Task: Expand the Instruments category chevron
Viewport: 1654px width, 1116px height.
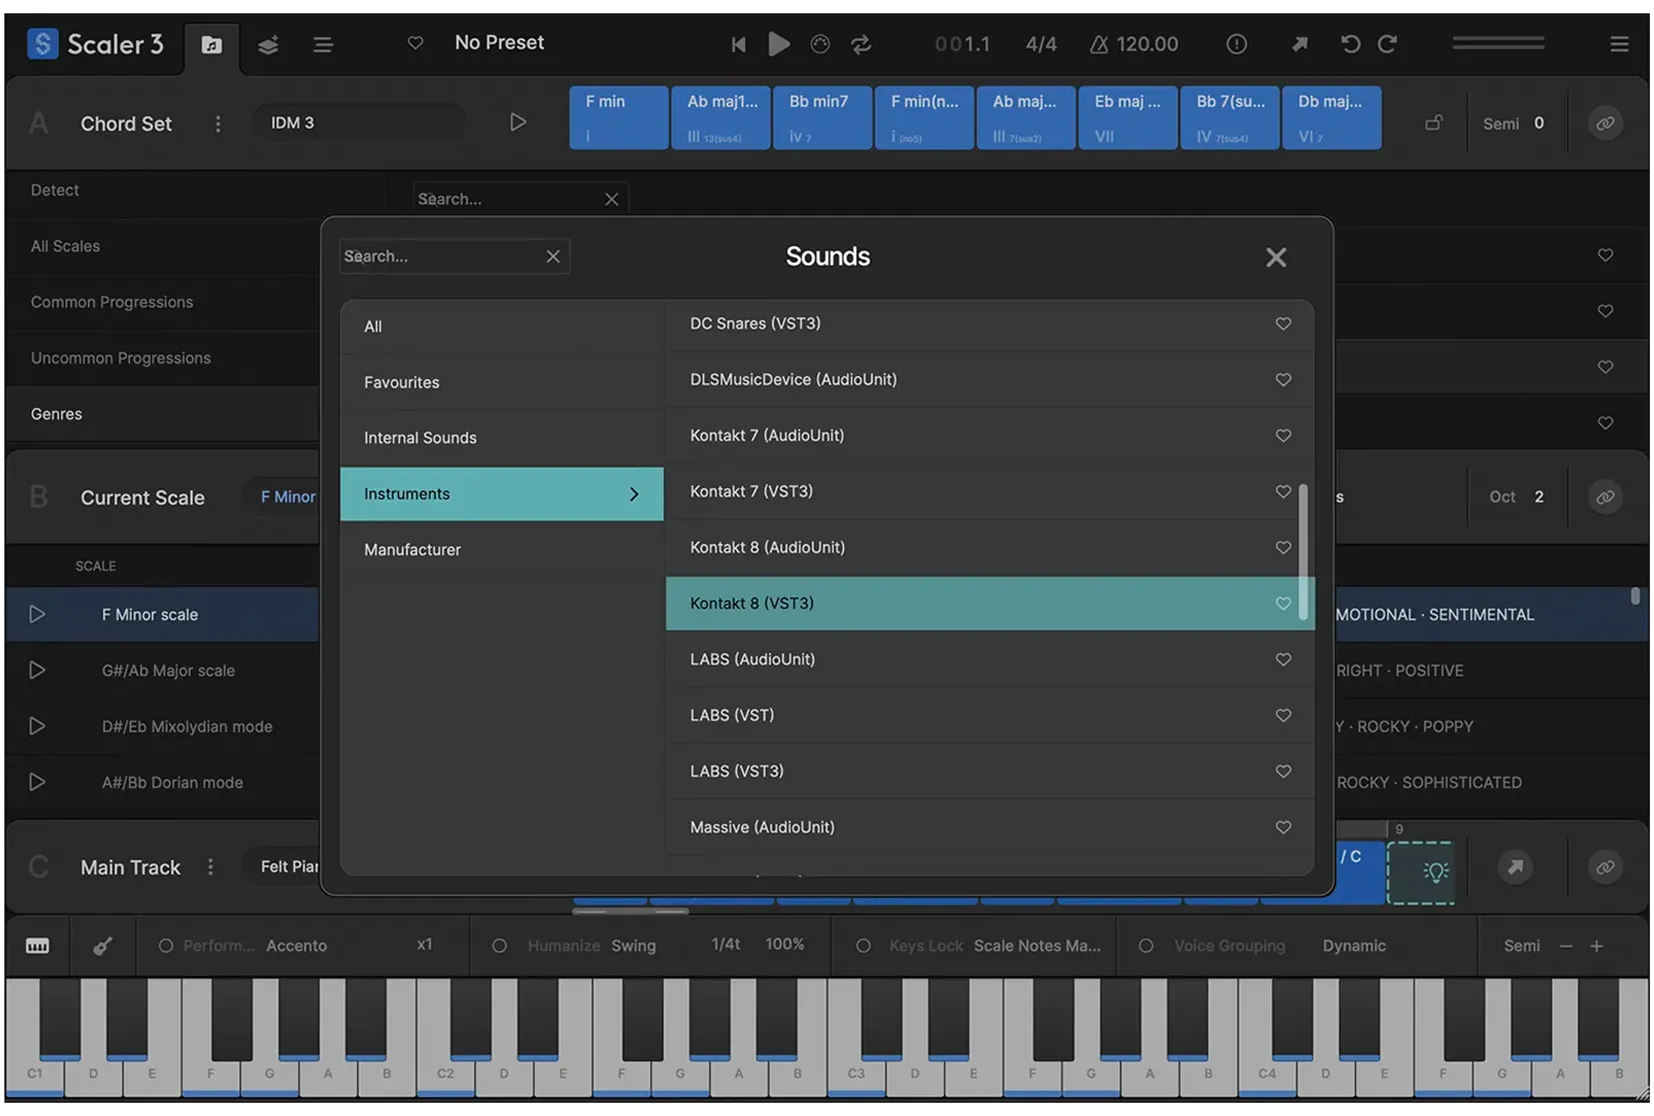Action: (x=634, y=494)
